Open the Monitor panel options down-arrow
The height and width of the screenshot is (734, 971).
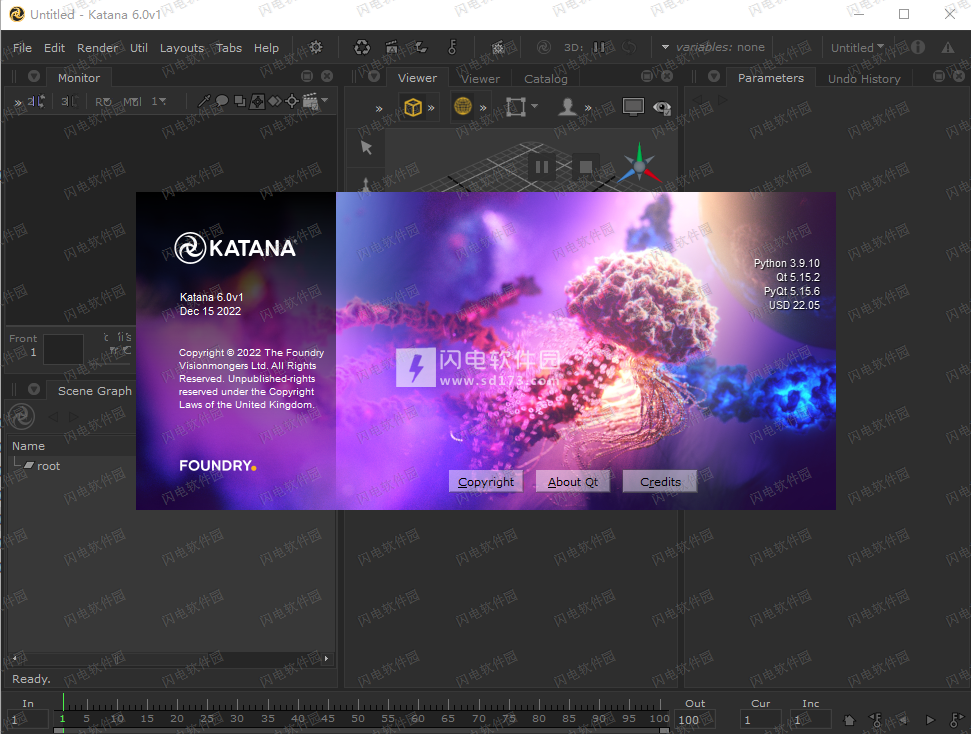point(34,76)
